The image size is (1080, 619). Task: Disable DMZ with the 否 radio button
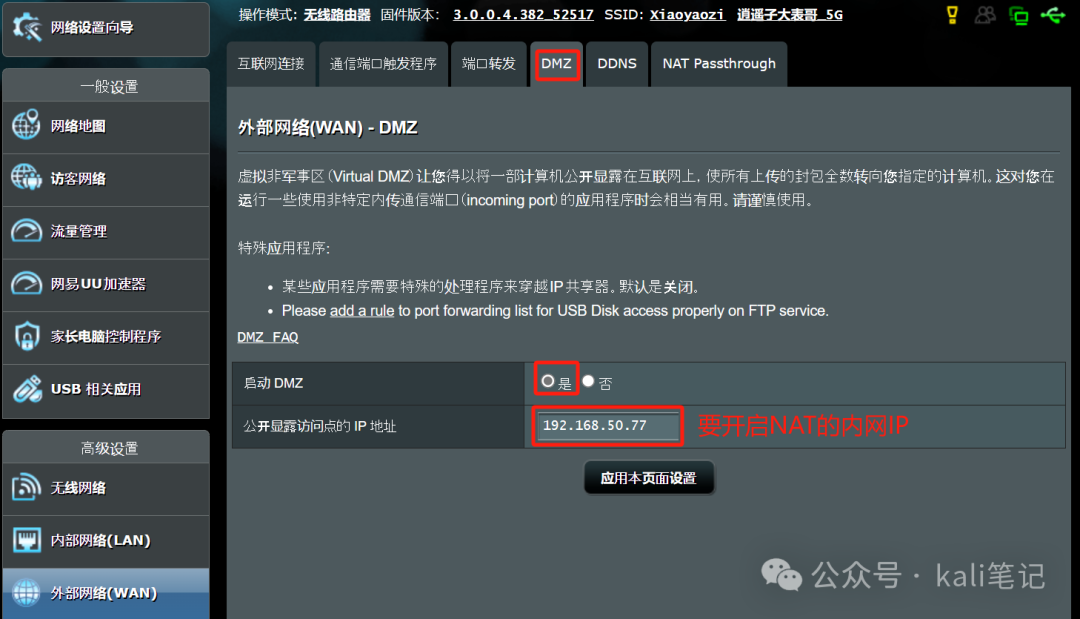588,381
